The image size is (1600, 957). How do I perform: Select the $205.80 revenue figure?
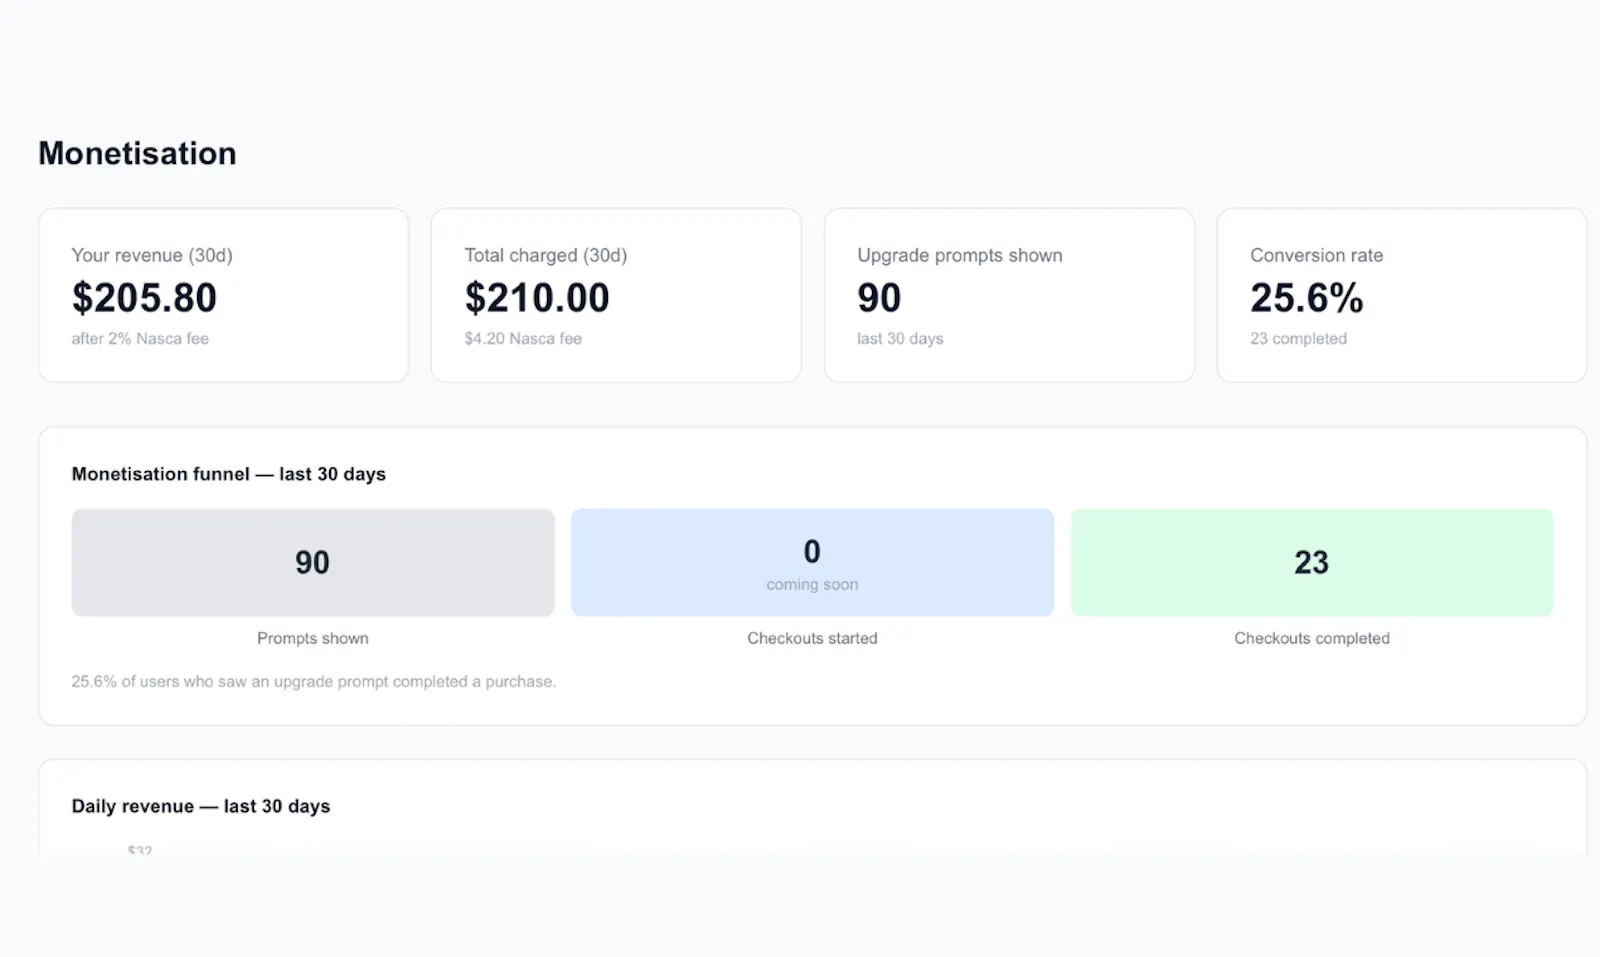144,298
